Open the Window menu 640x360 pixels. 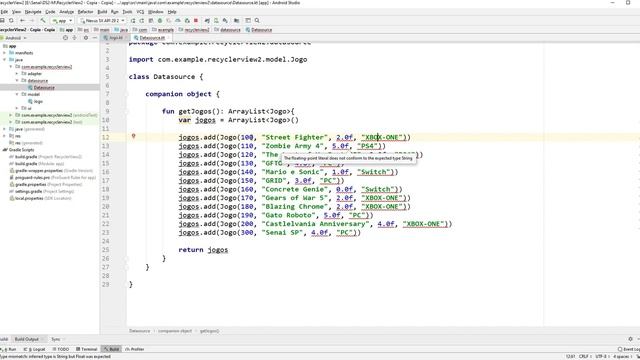pos(155,12)
